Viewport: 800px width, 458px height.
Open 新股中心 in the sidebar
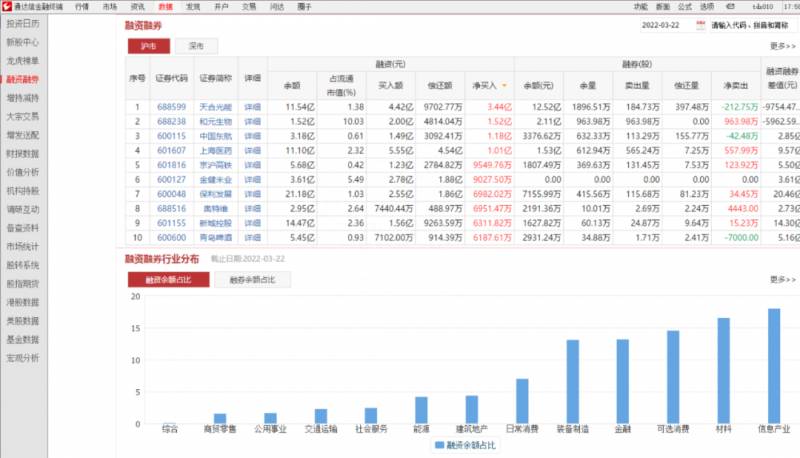pos(23,42)
